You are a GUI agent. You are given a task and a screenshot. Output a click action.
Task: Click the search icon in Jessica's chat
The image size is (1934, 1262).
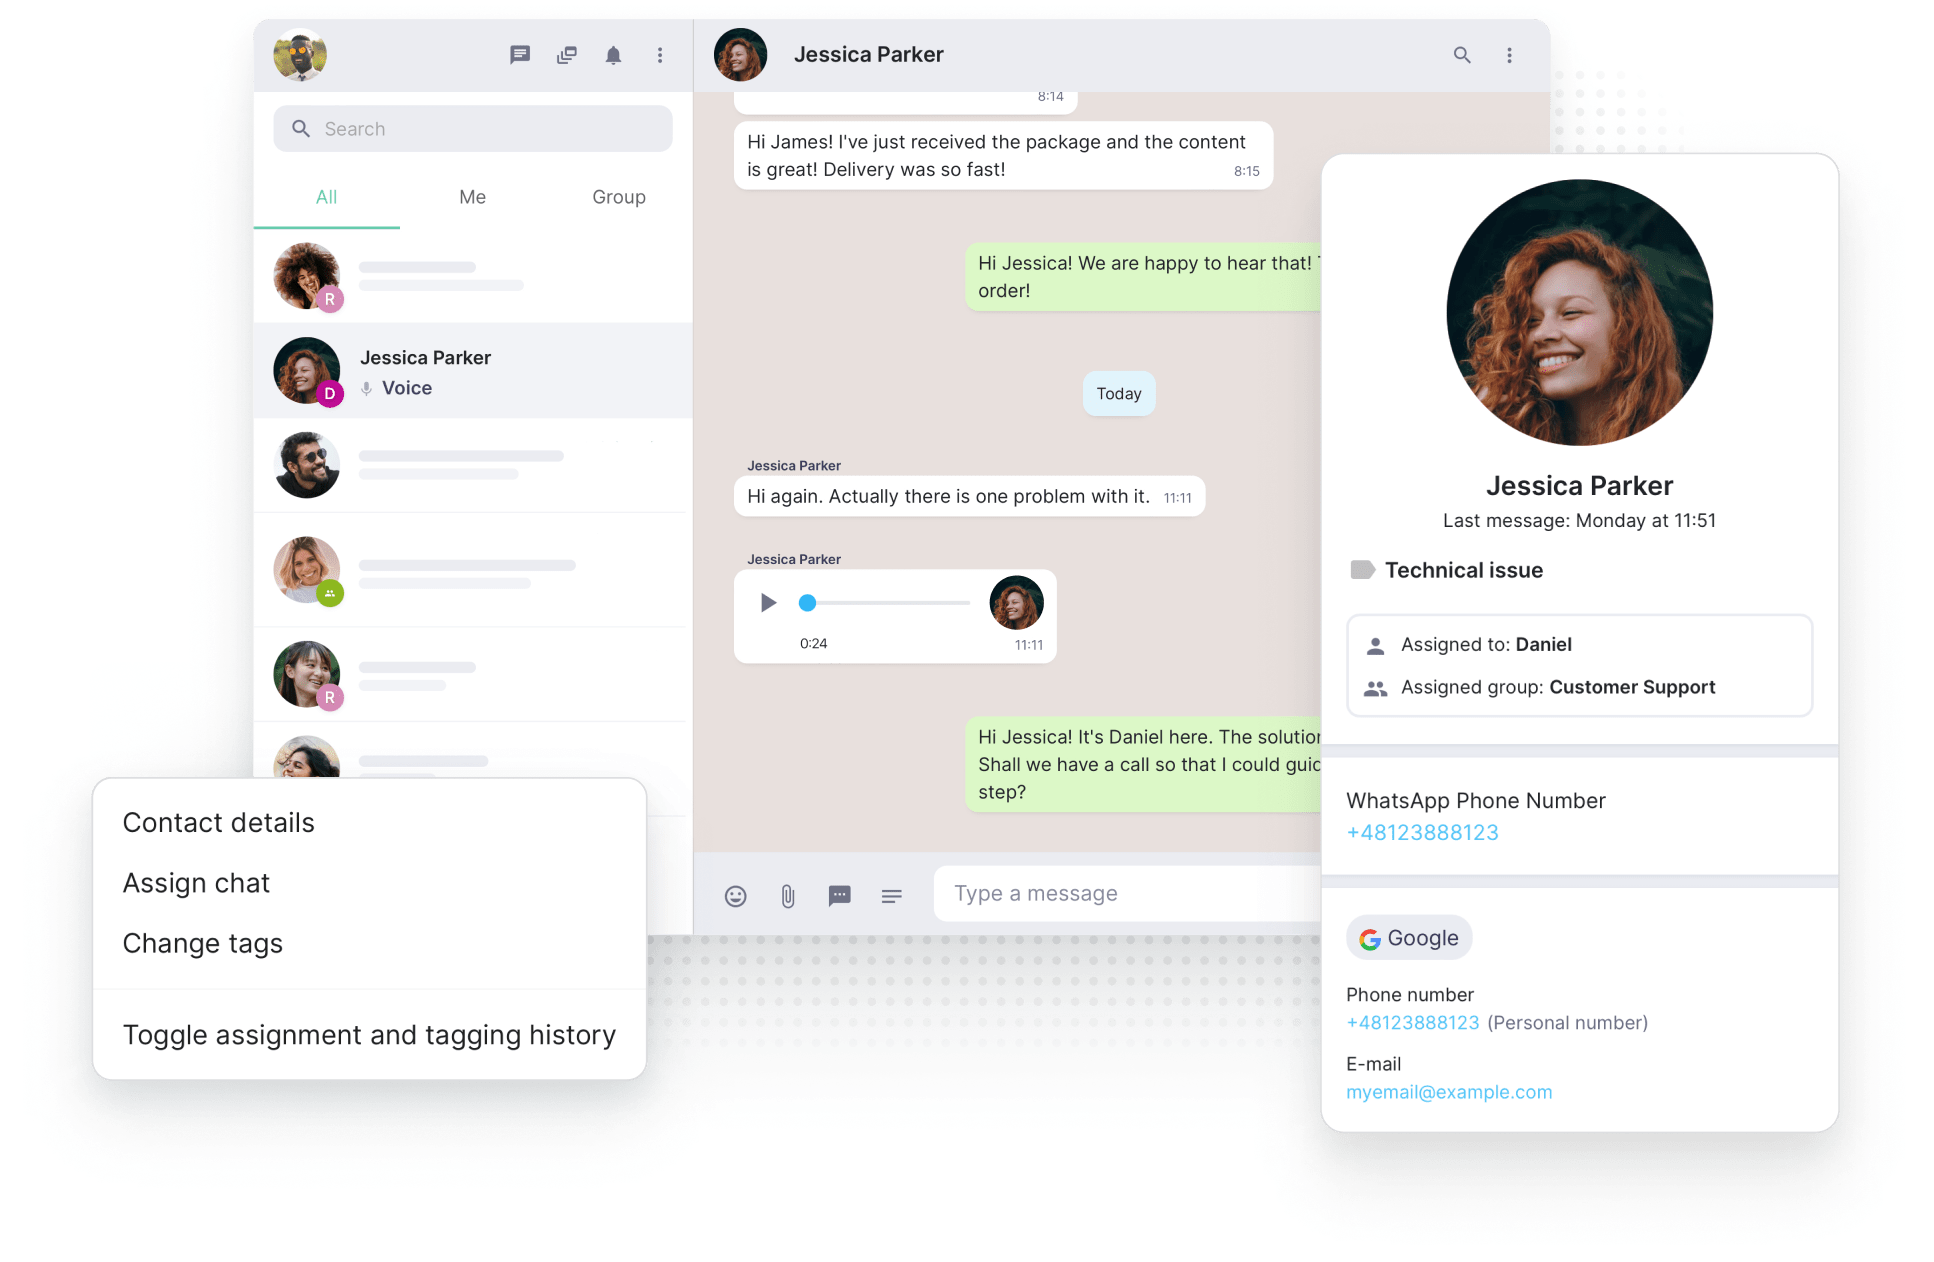tap(1460, 54)
